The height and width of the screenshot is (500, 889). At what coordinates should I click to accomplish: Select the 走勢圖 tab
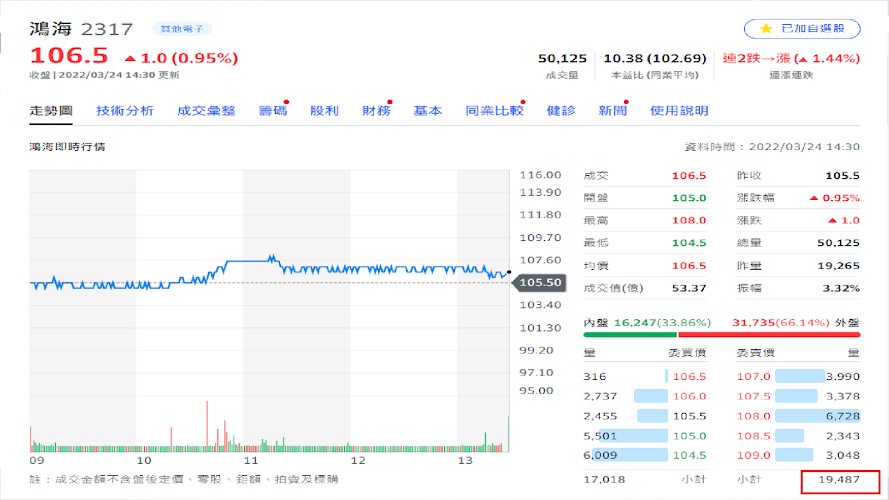click(x=51, y=111)
